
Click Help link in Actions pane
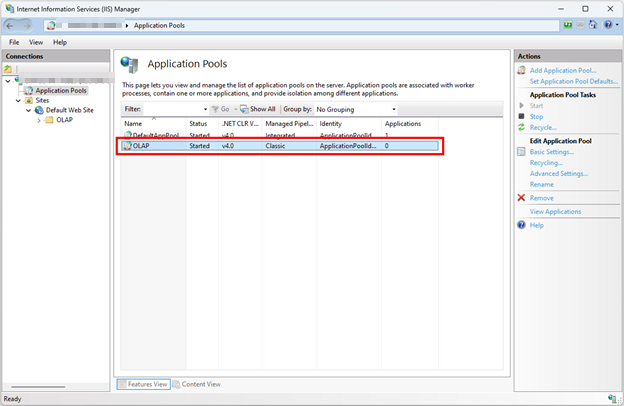coord(536,225)
